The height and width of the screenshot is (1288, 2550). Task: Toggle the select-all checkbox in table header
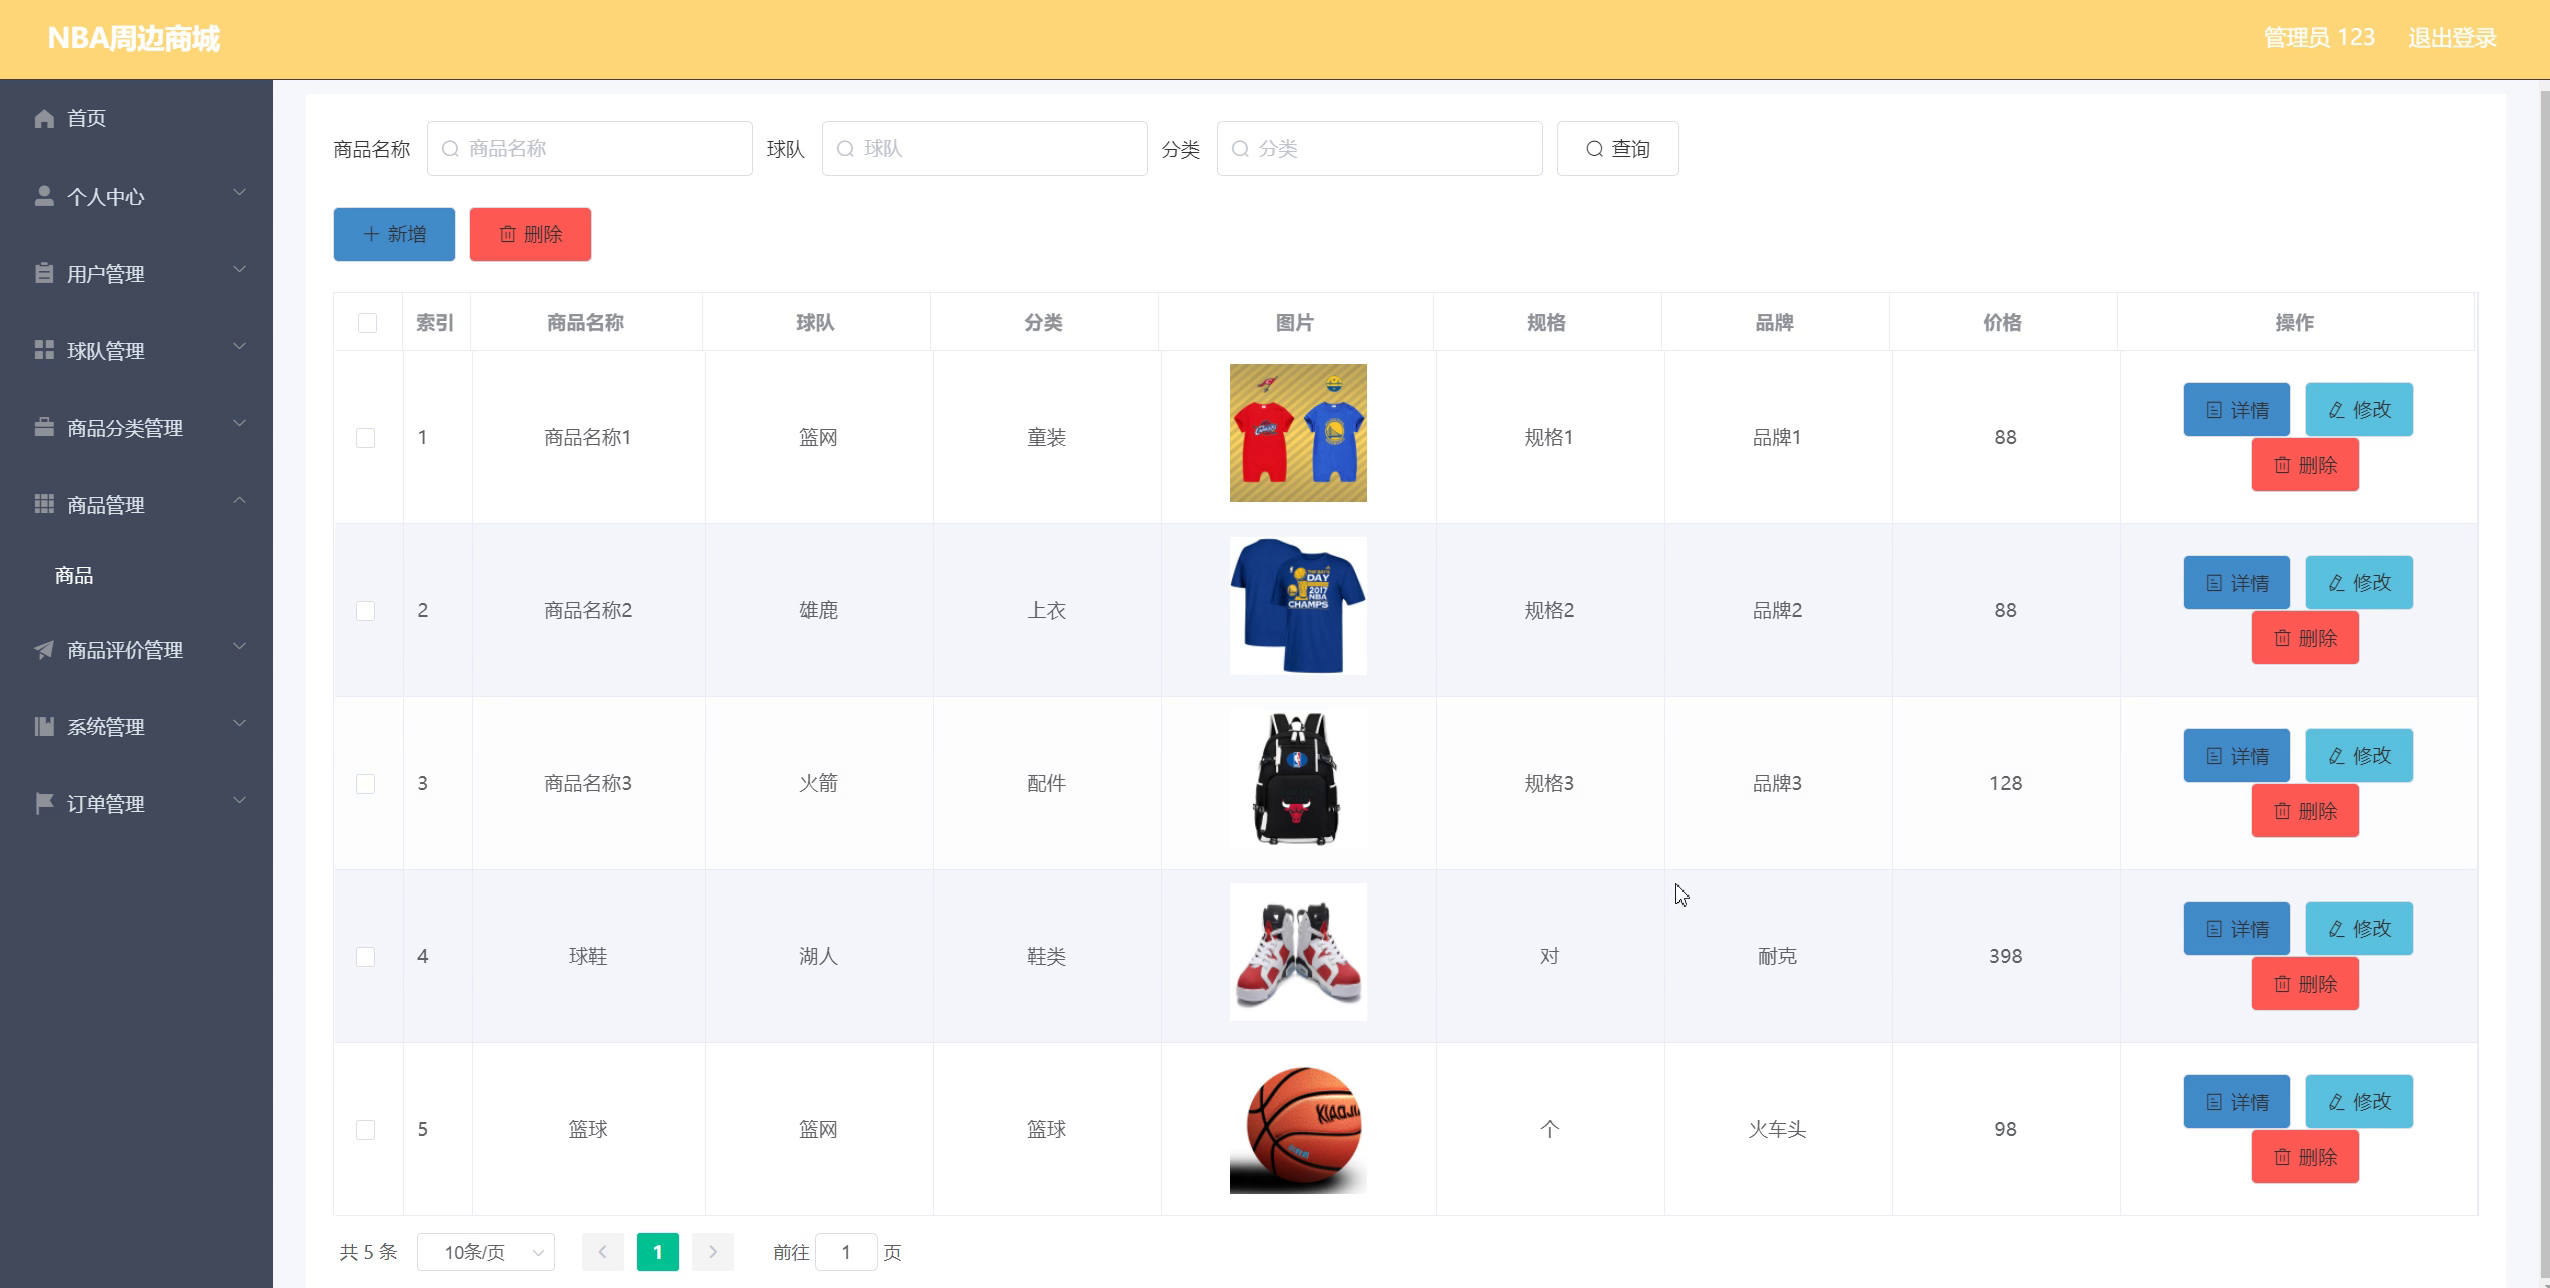[368, 323]
